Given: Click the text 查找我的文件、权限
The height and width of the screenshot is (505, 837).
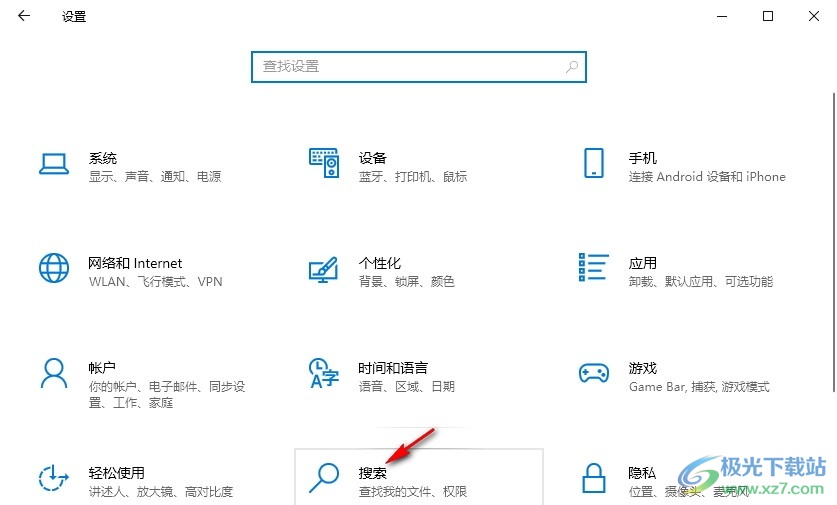Looking at the screenshot, I should coord(413,492).
